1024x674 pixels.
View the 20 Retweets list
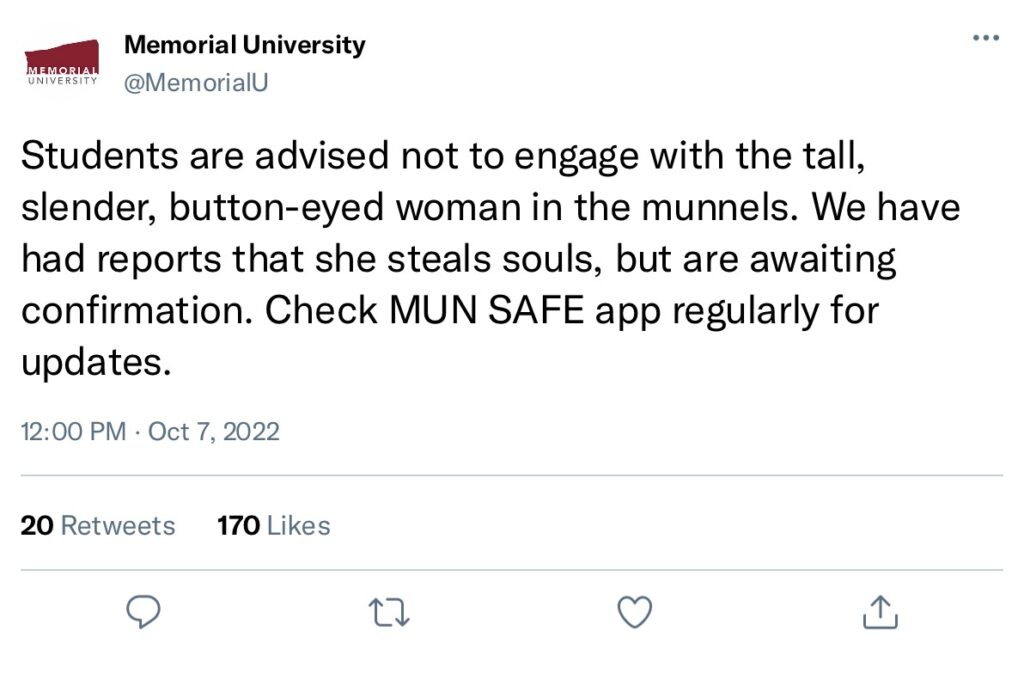click(x=97, y=526)
